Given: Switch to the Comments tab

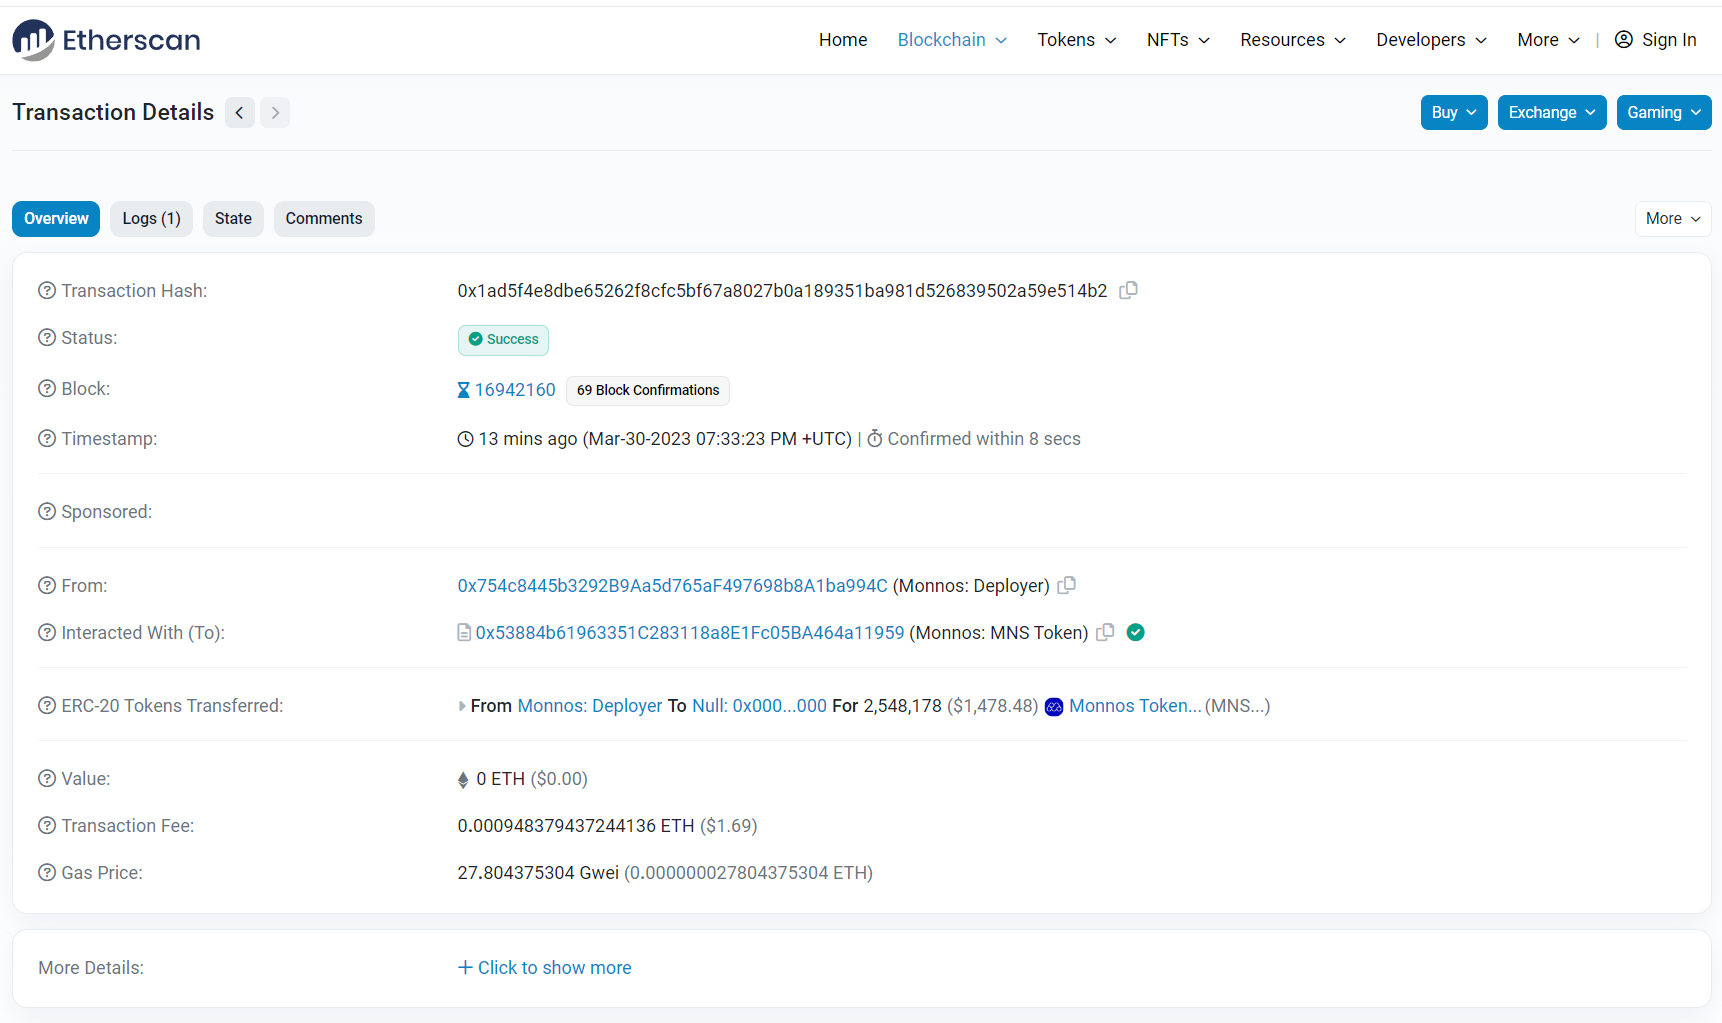Looking at the screenshot, I should pos(324,219).
